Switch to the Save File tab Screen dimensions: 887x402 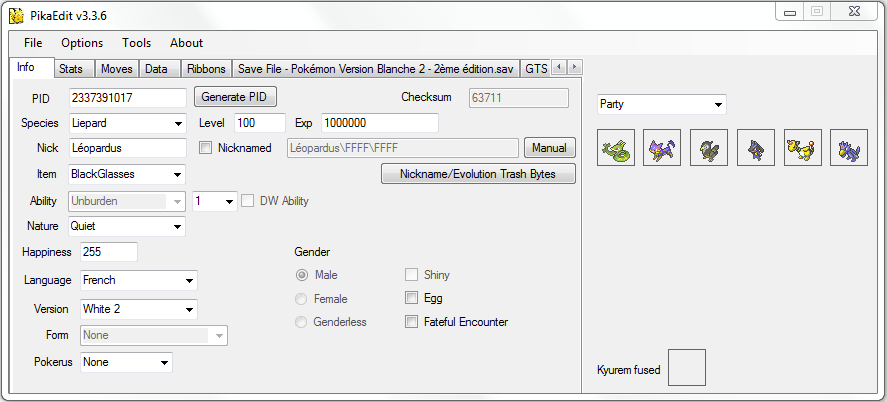[376, 69]
